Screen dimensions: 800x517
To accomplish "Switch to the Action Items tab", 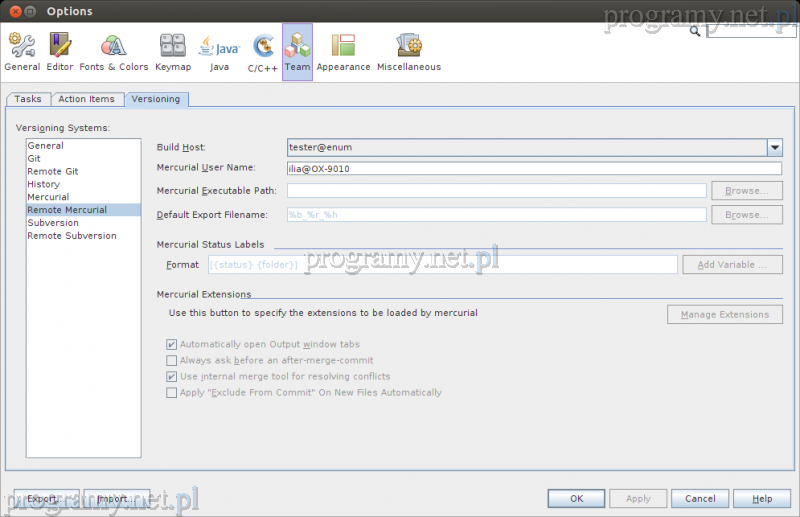I will coord(86,99).
